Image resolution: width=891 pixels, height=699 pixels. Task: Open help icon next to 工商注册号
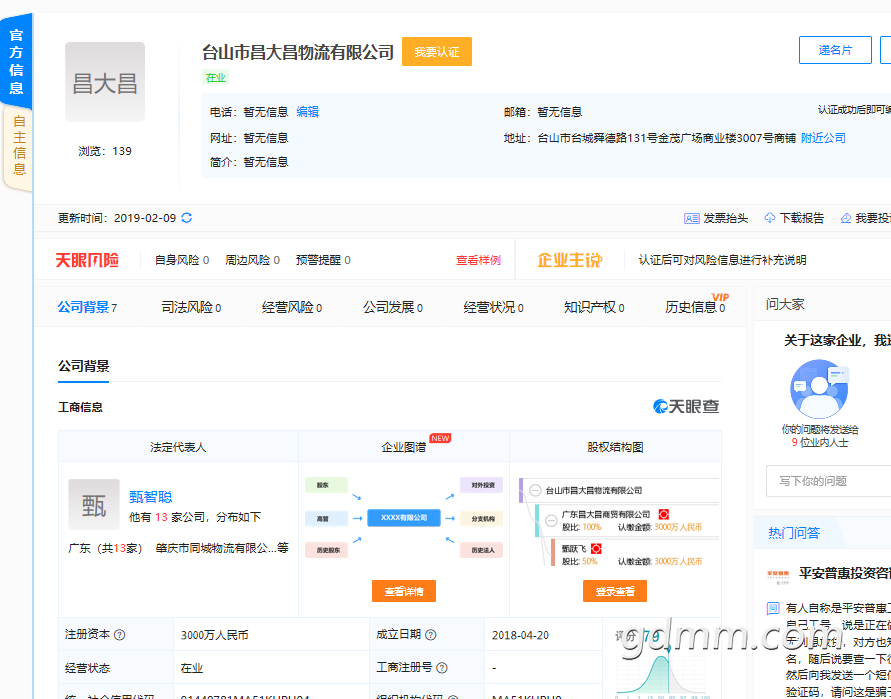tap(442, 668)
